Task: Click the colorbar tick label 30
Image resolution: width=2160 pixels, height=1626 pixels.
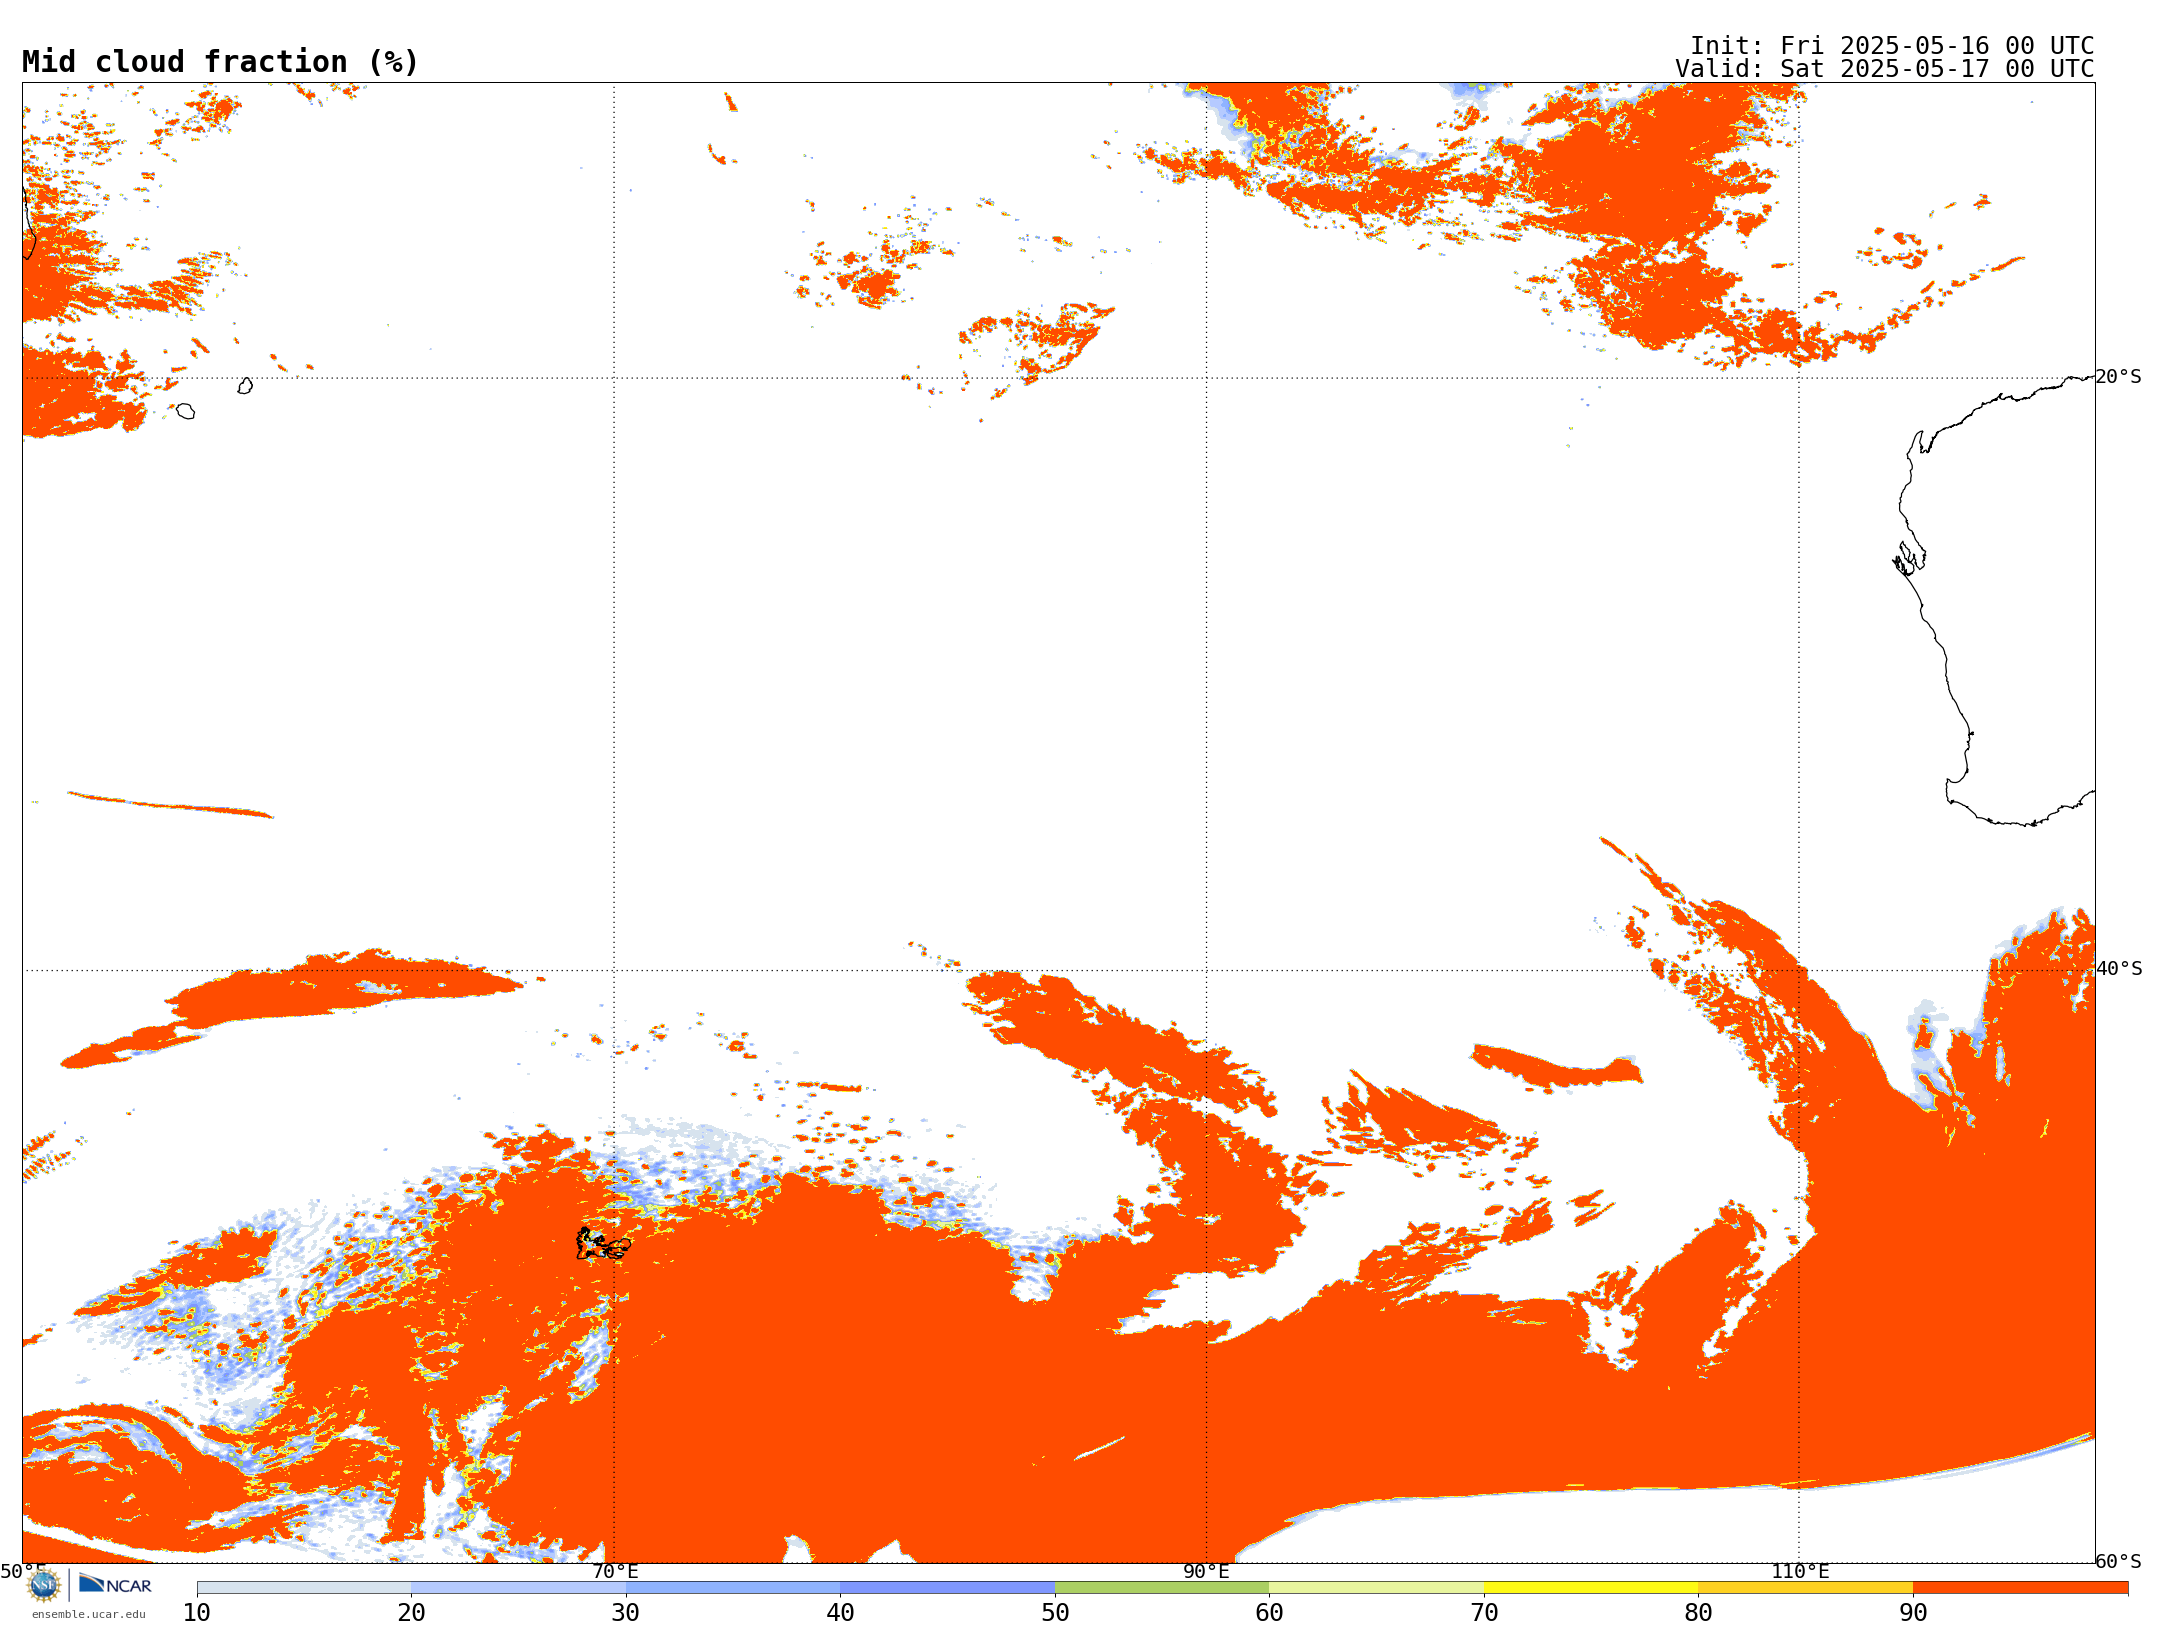Action: 626,1613
